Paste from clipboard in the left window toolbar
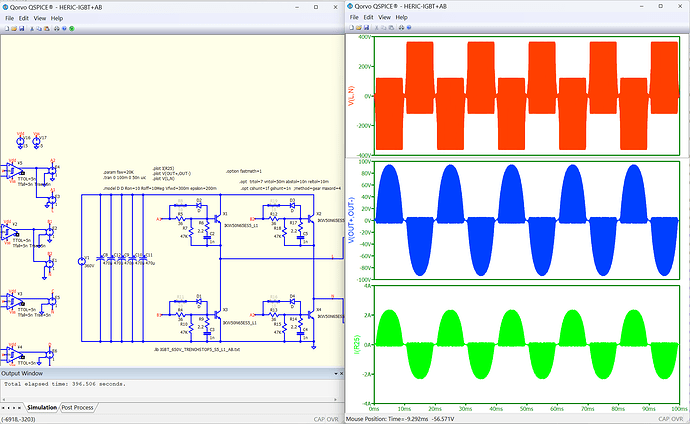 coord(47,29)
